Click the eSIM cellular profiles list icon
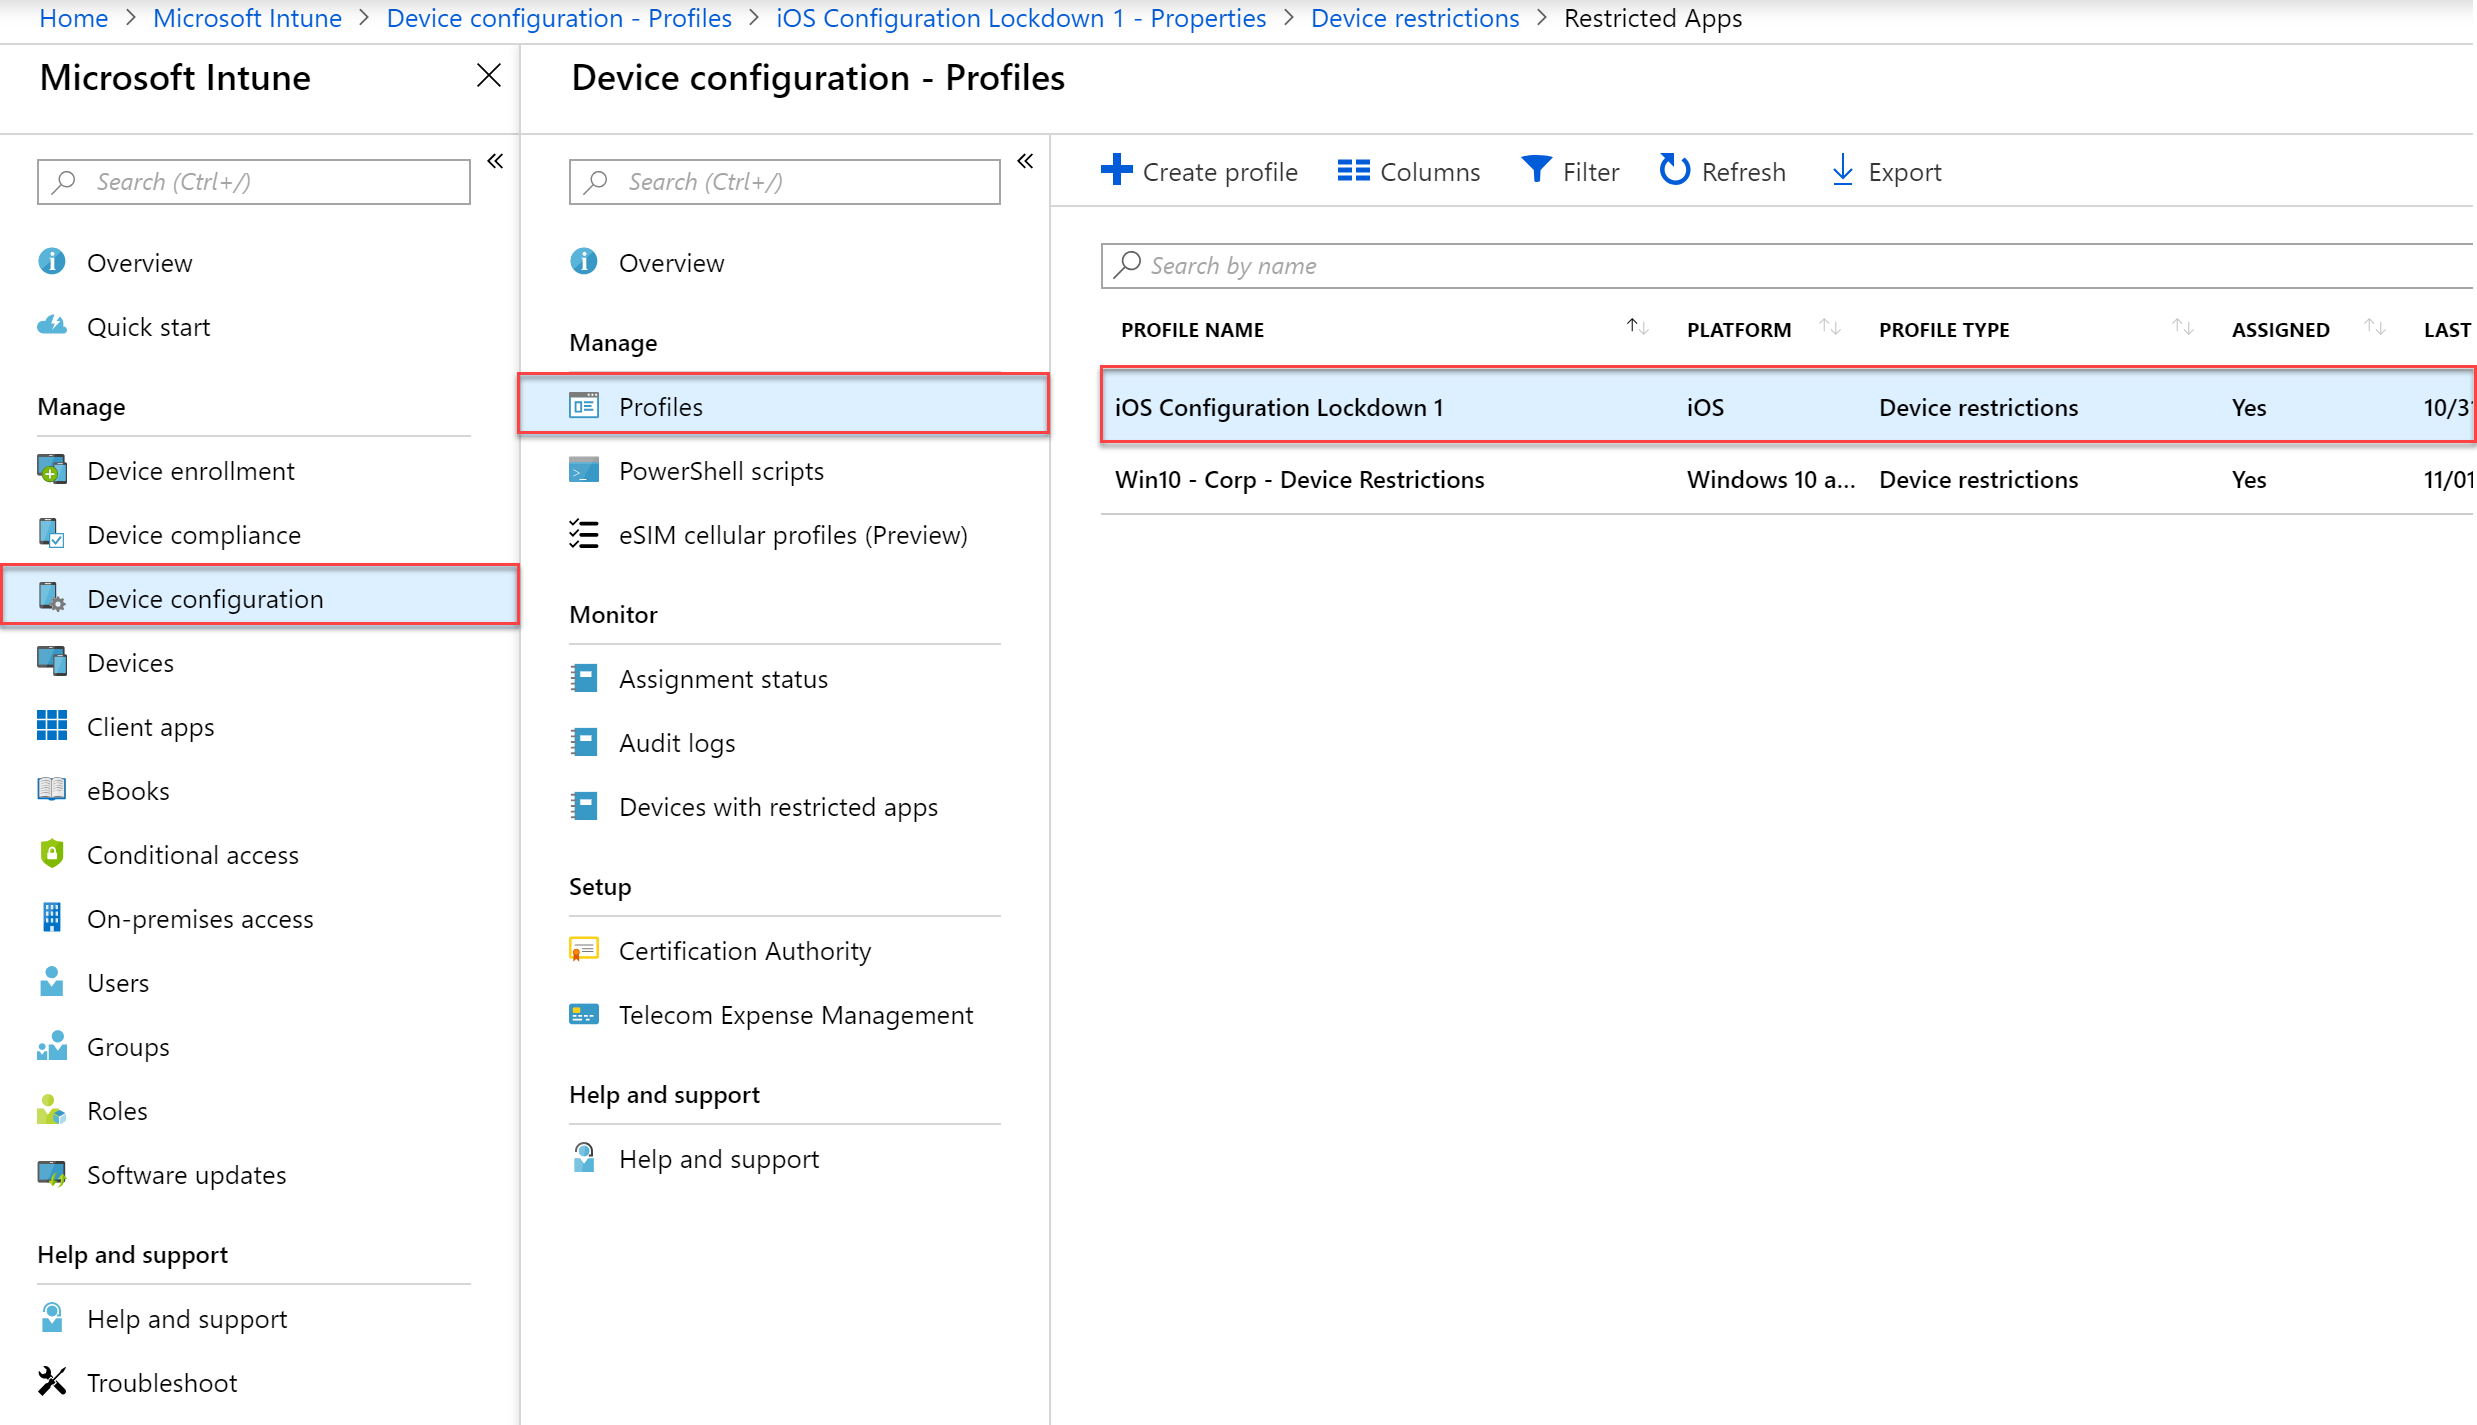This screenshot has height=1425, width=2477. [584, 533]
